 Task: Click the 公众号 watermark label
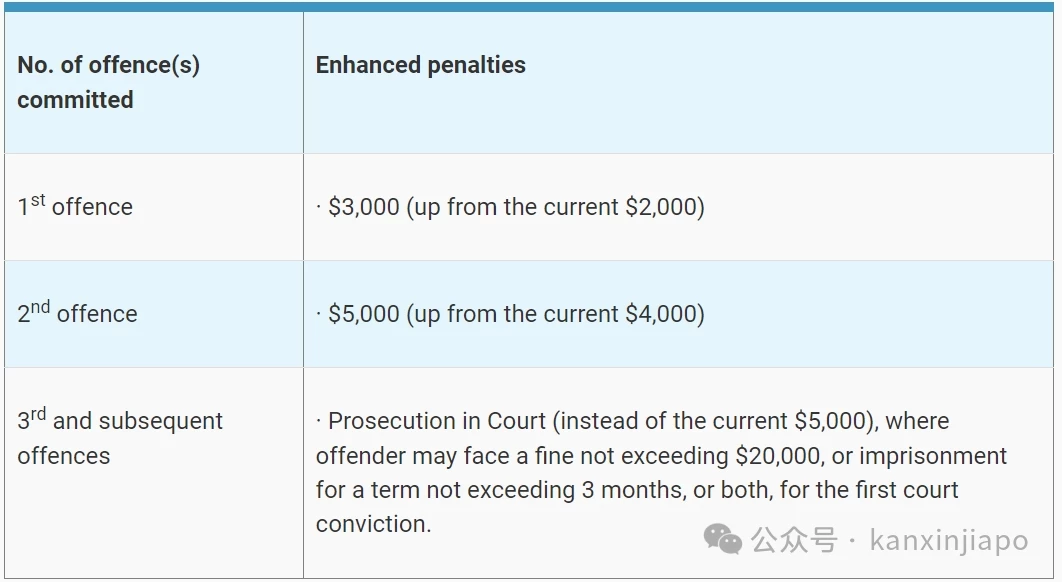tap(794, 540)
